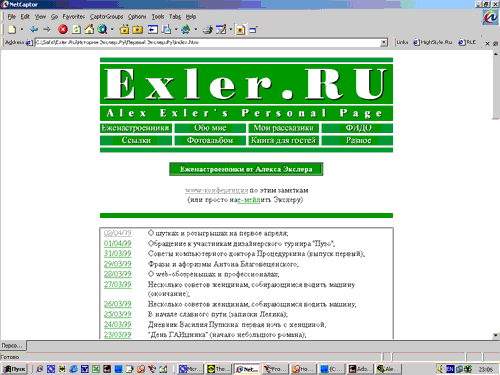Click the Пуск Start button

(x=15, y=369)
